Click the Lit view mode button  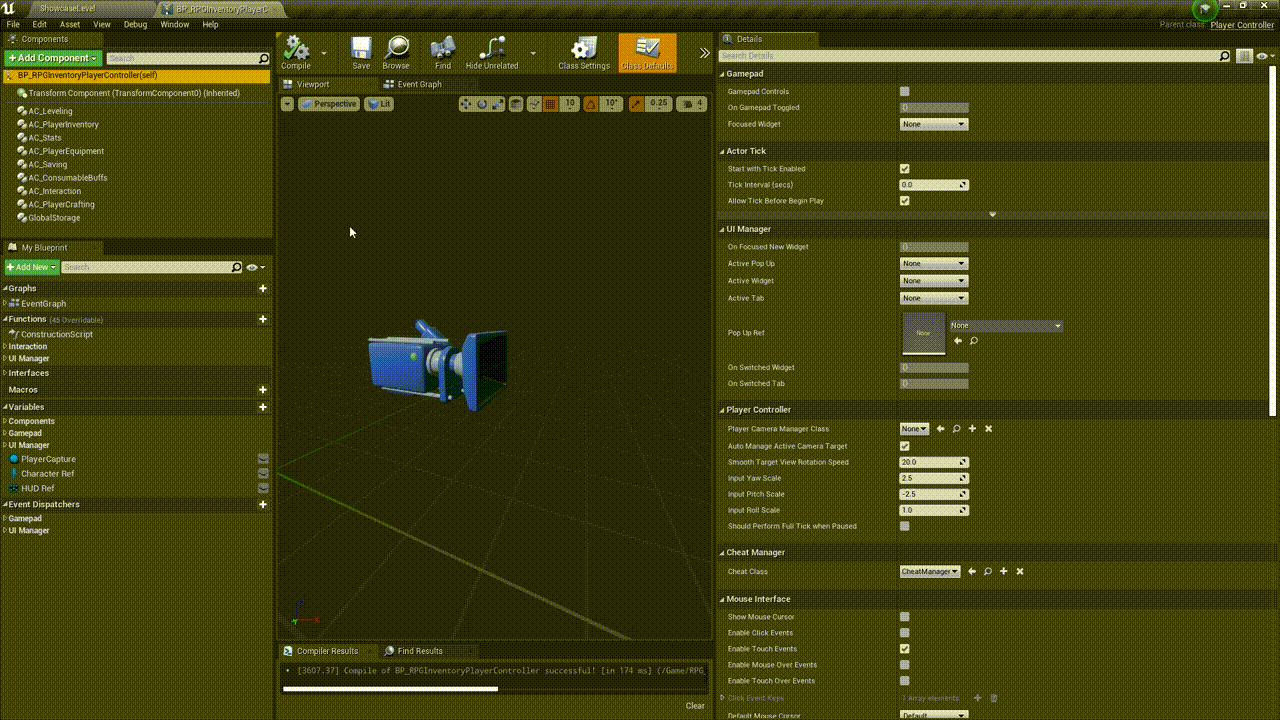[379, 104]
